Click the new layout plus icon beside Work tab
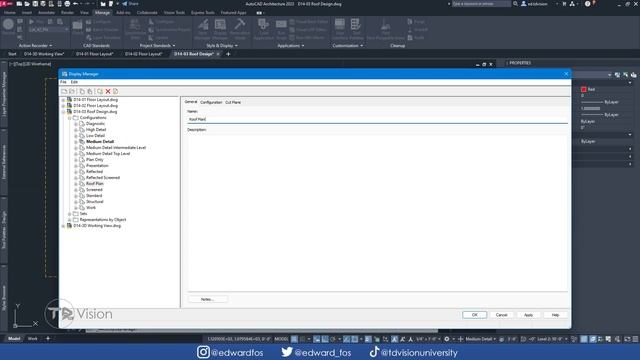This screenshot has height=360, width=640. click(x=48, y=338)
